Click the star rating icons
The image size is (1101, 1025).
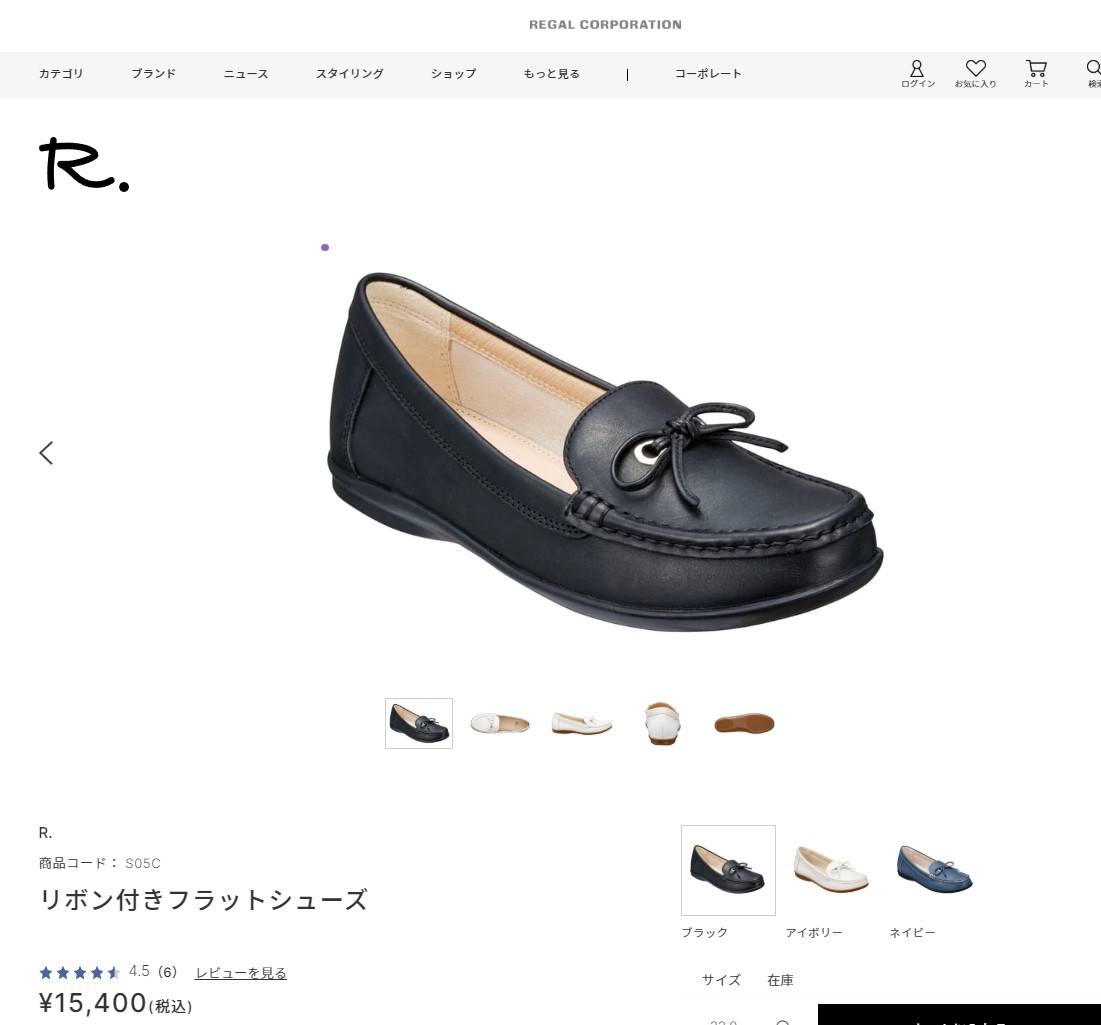(x=79, y=972)
